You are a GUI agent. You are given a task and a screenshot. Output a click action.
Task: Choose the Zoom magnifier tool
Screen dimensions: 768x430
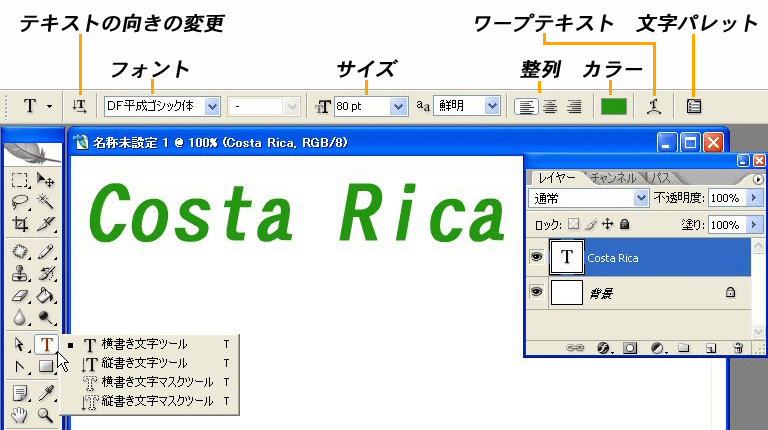(x=46, y=415)
